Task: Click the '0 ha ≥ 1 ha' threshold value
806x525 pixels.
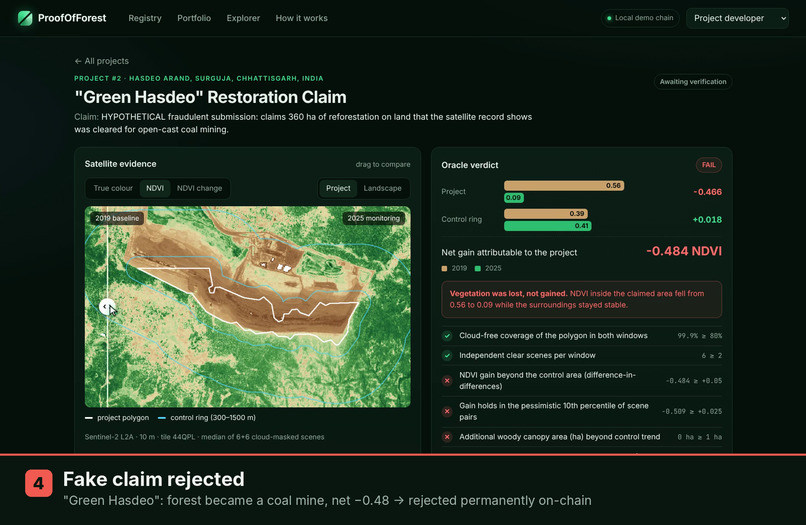Action: pos(700,437)
